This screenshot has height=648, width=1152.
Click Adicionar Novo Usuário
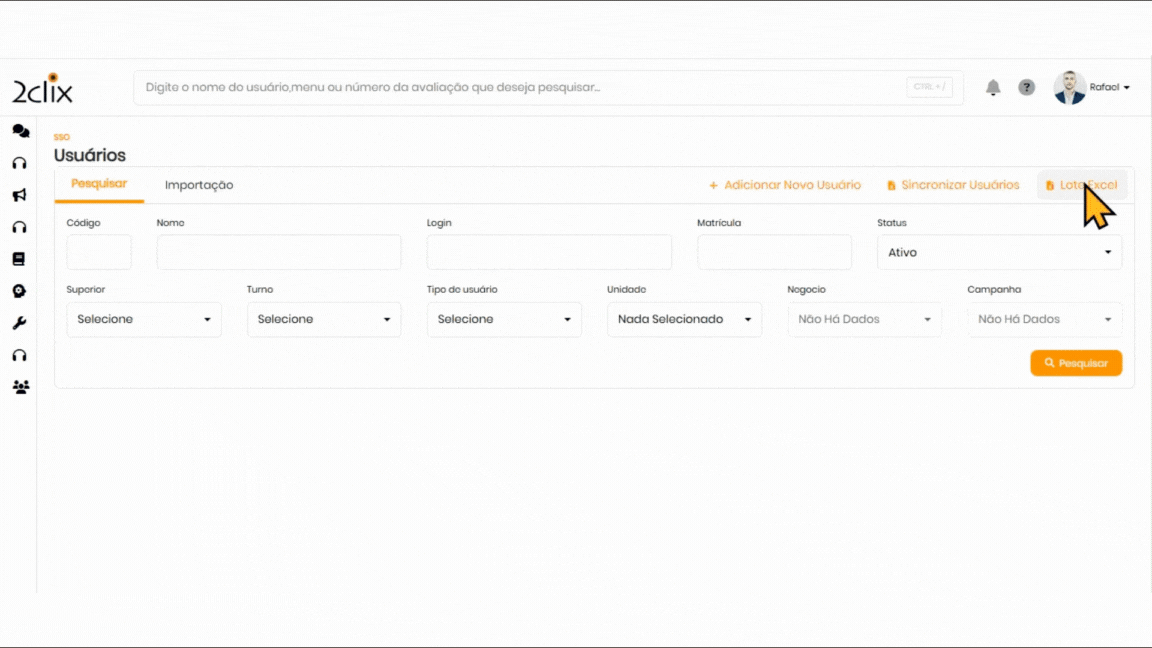[785, 185]
